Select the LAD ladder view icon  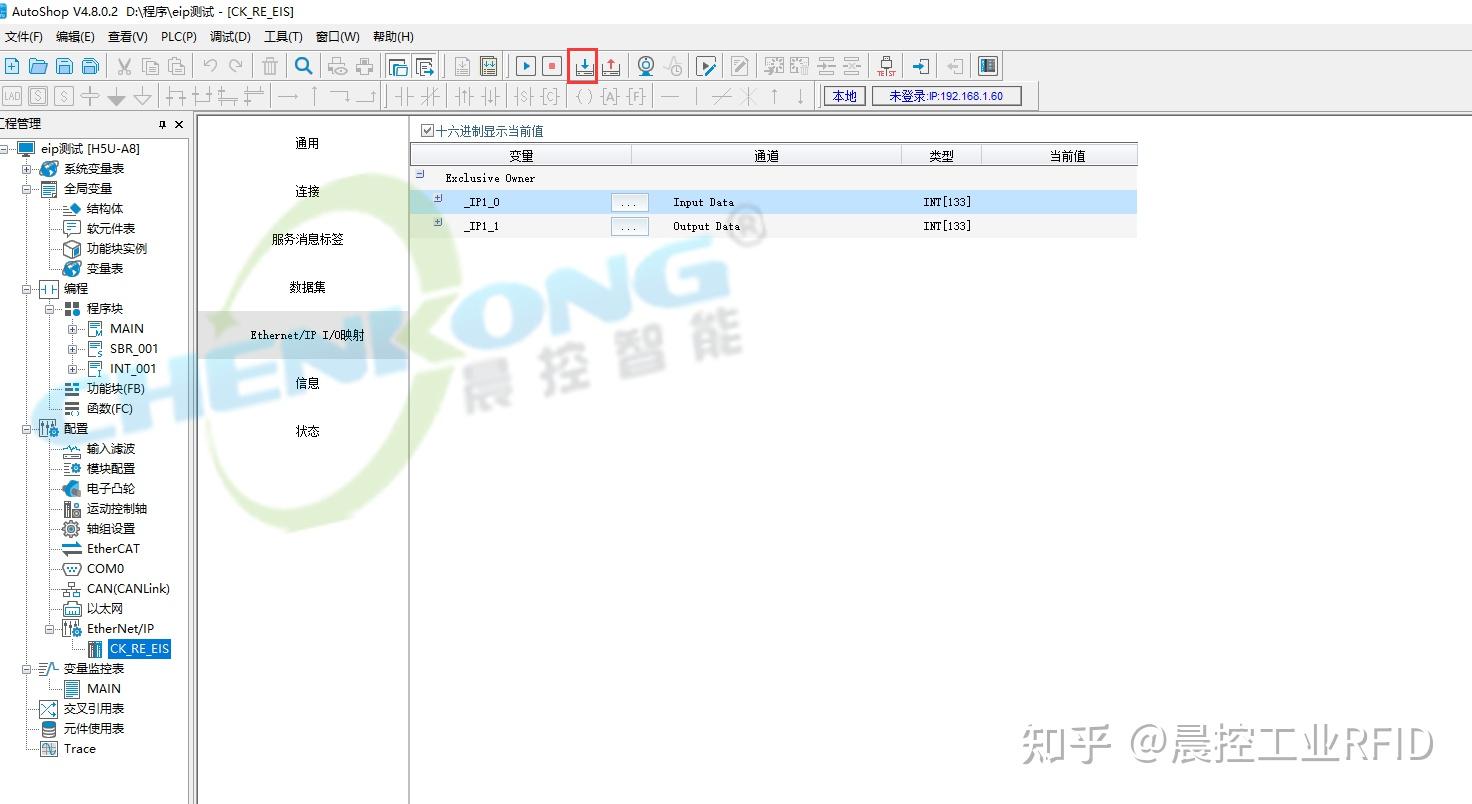click(12, 96)
